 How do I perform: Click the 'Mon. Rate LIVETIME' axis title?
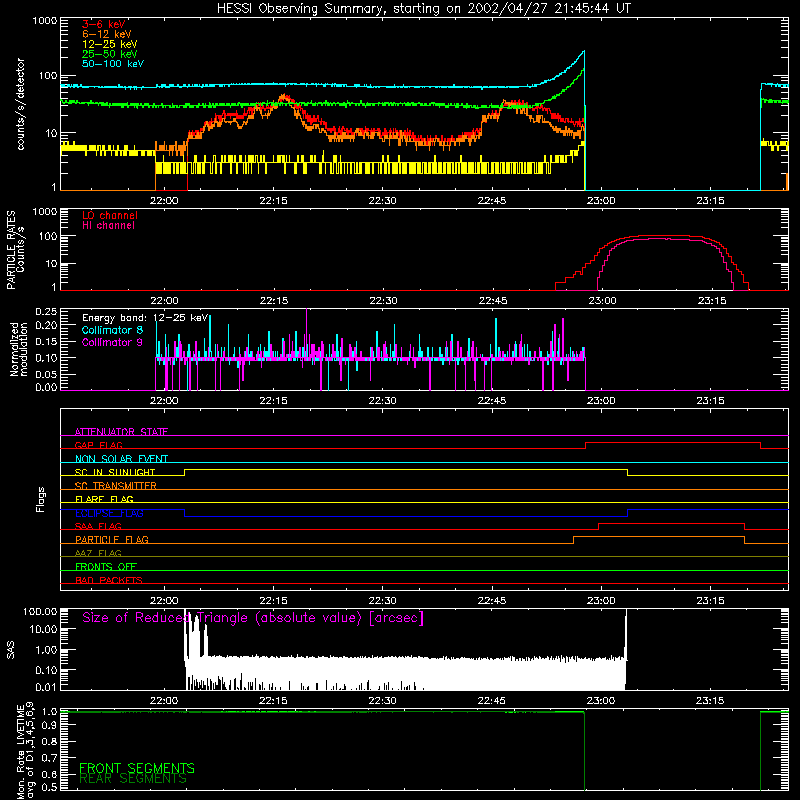tap(20, 752)
